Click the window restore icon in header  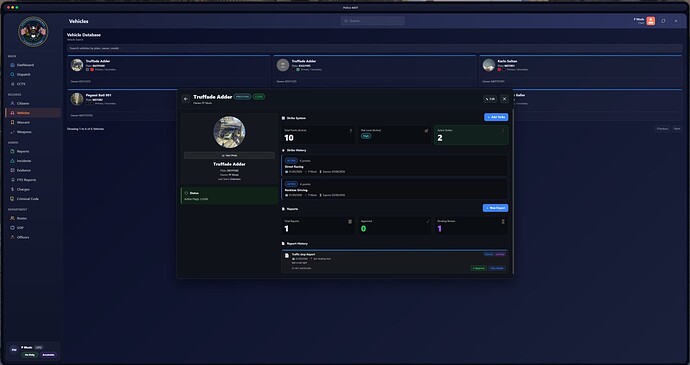pyautogui.click(x=663, y=21)
